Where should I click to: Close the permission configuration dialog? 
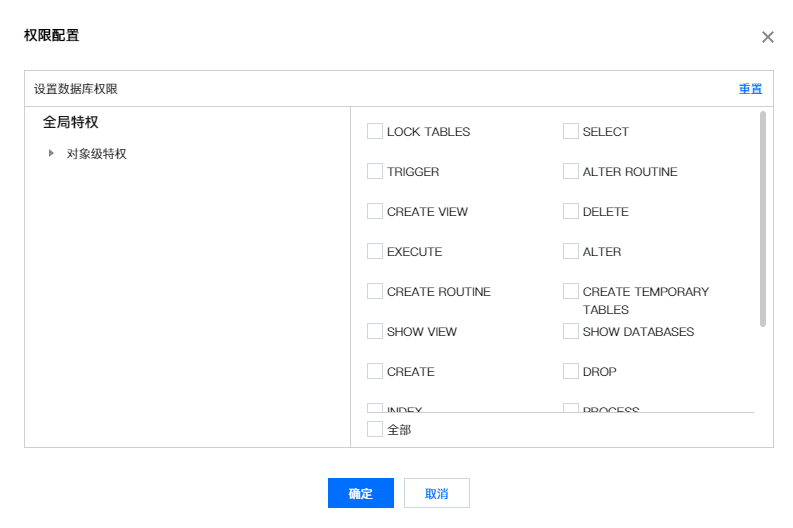pyautogui.click(x=768, y=37)
